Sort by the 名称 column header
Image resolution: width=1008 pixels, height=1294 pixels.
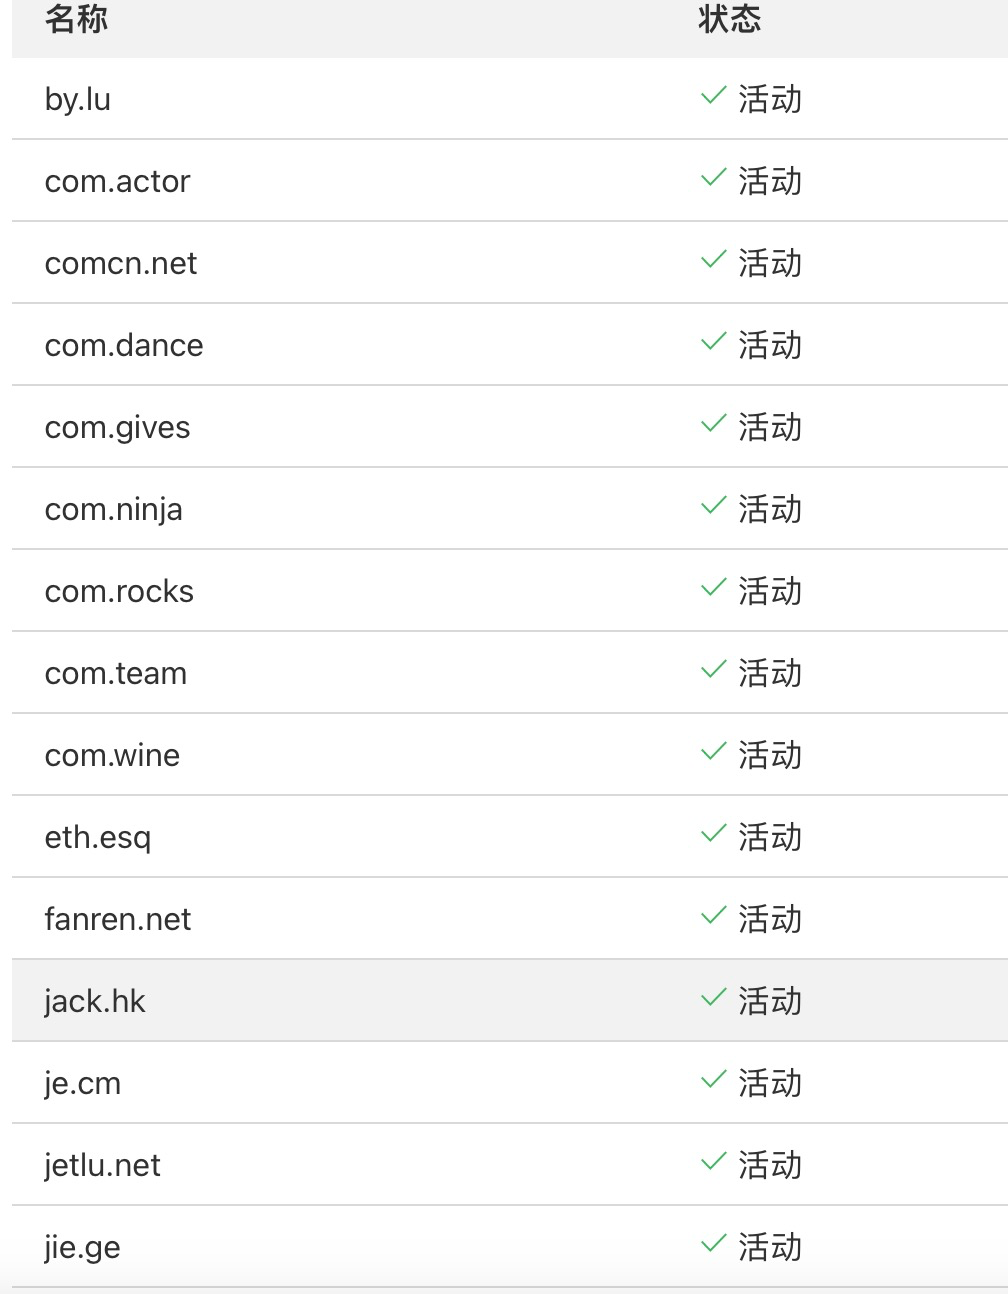(76, 19)
